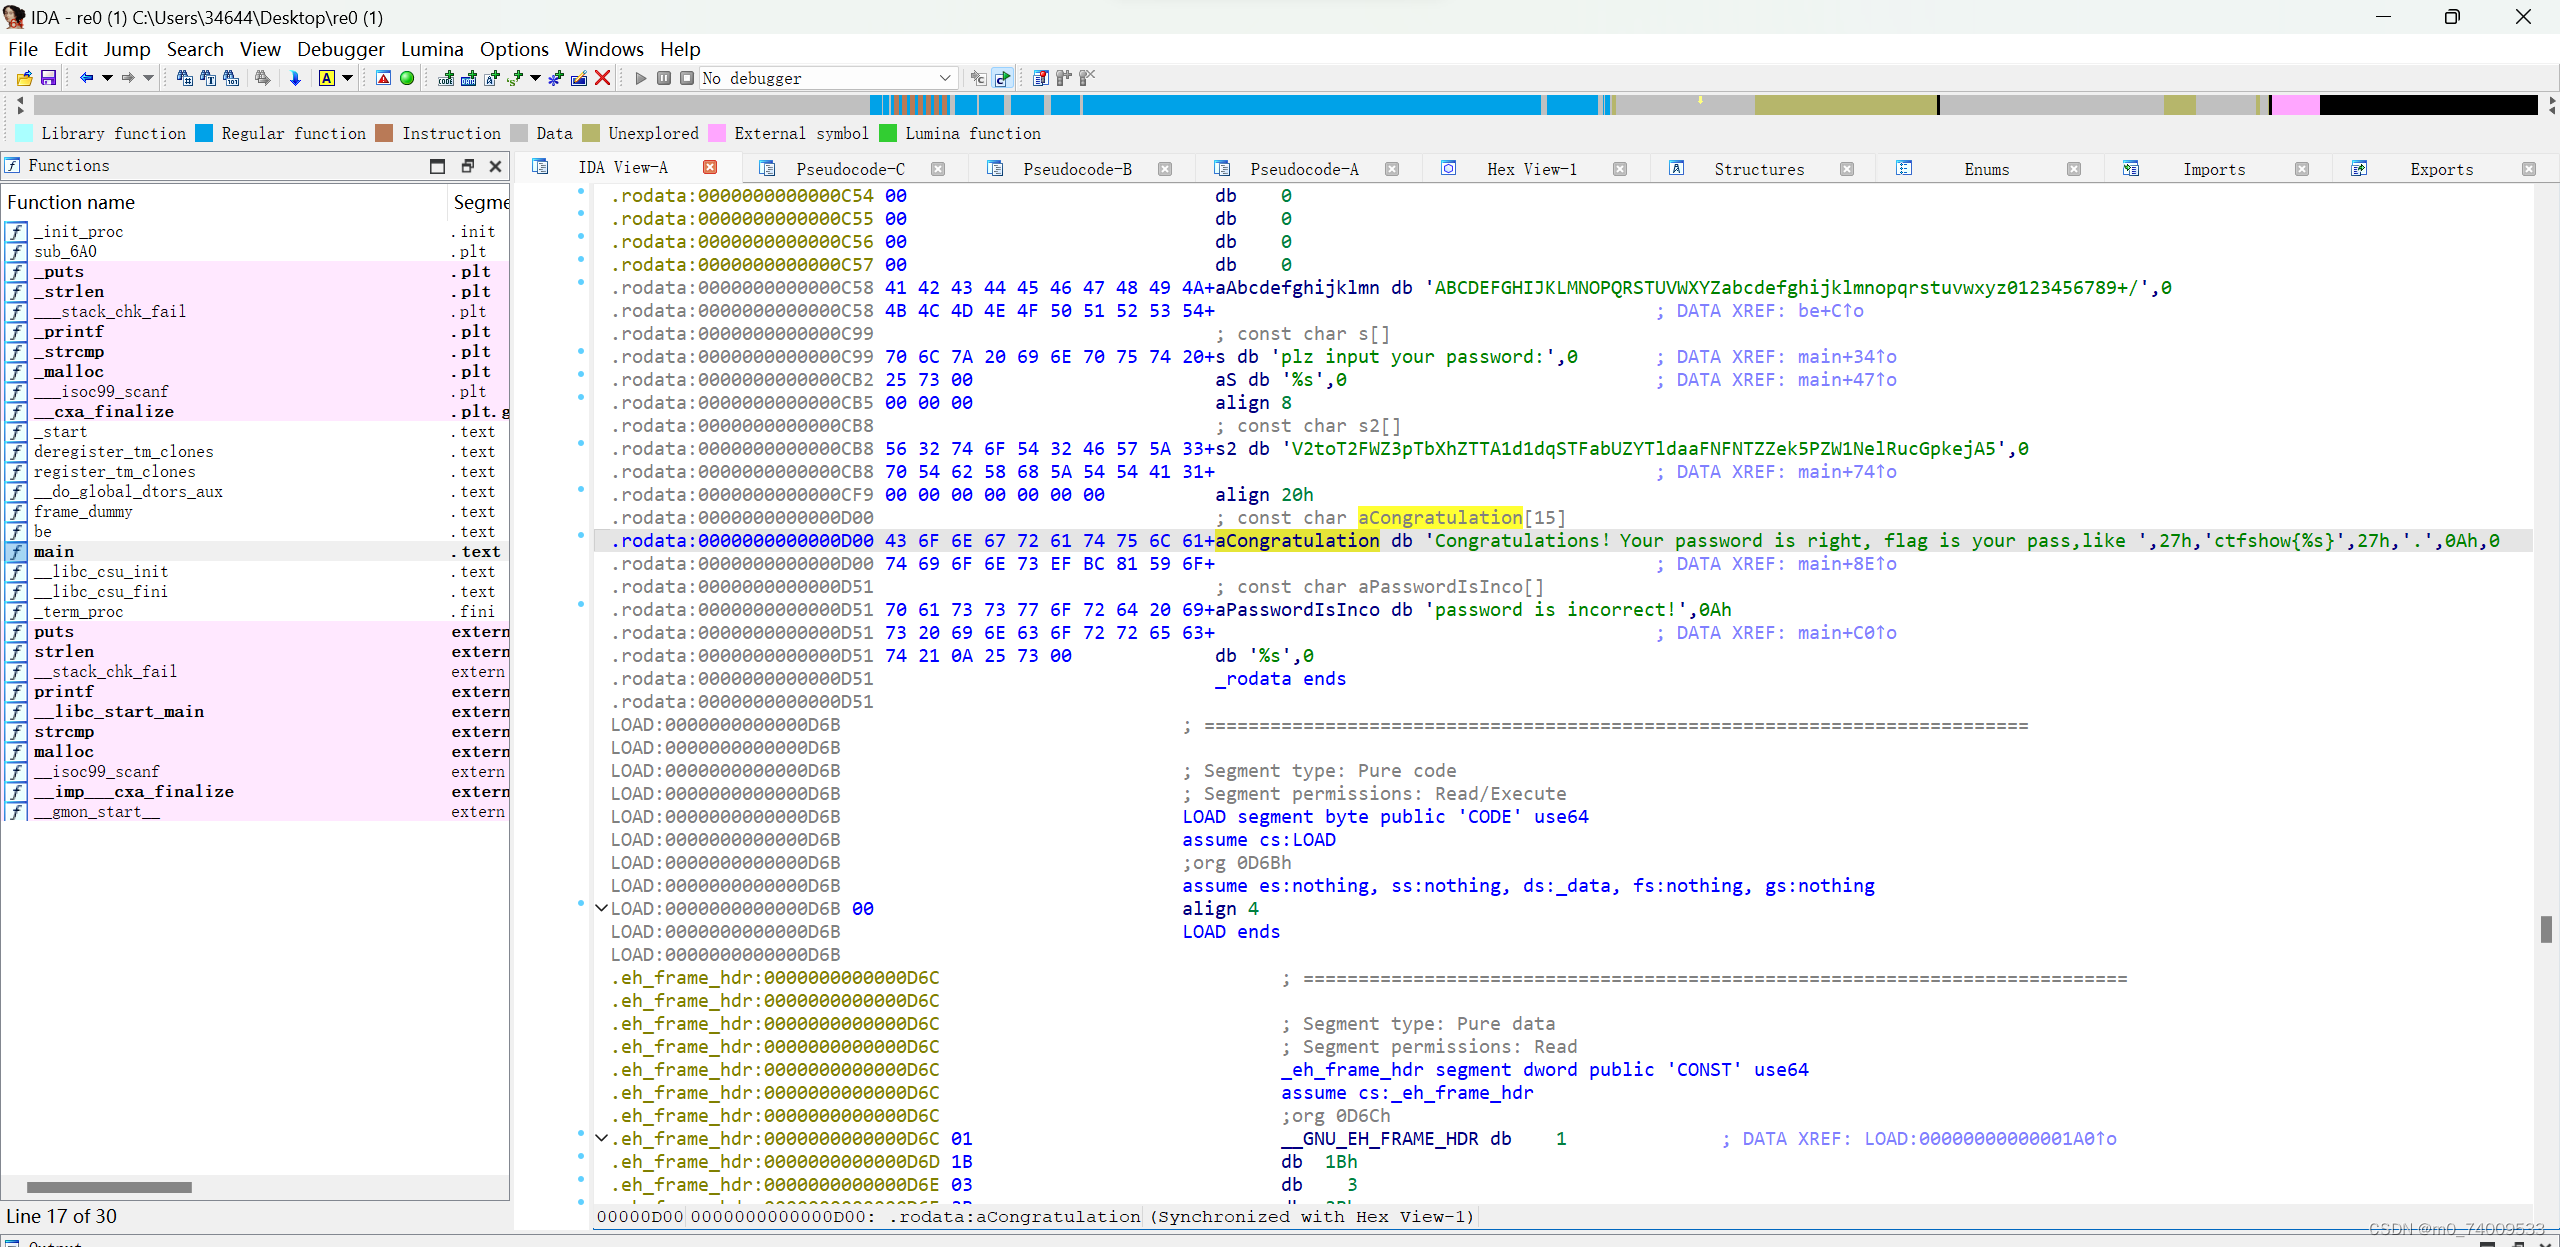Switch to the Pseudocode-A tab
The width and height of the screenshot is (2560, 1247).
[1303, 169]
